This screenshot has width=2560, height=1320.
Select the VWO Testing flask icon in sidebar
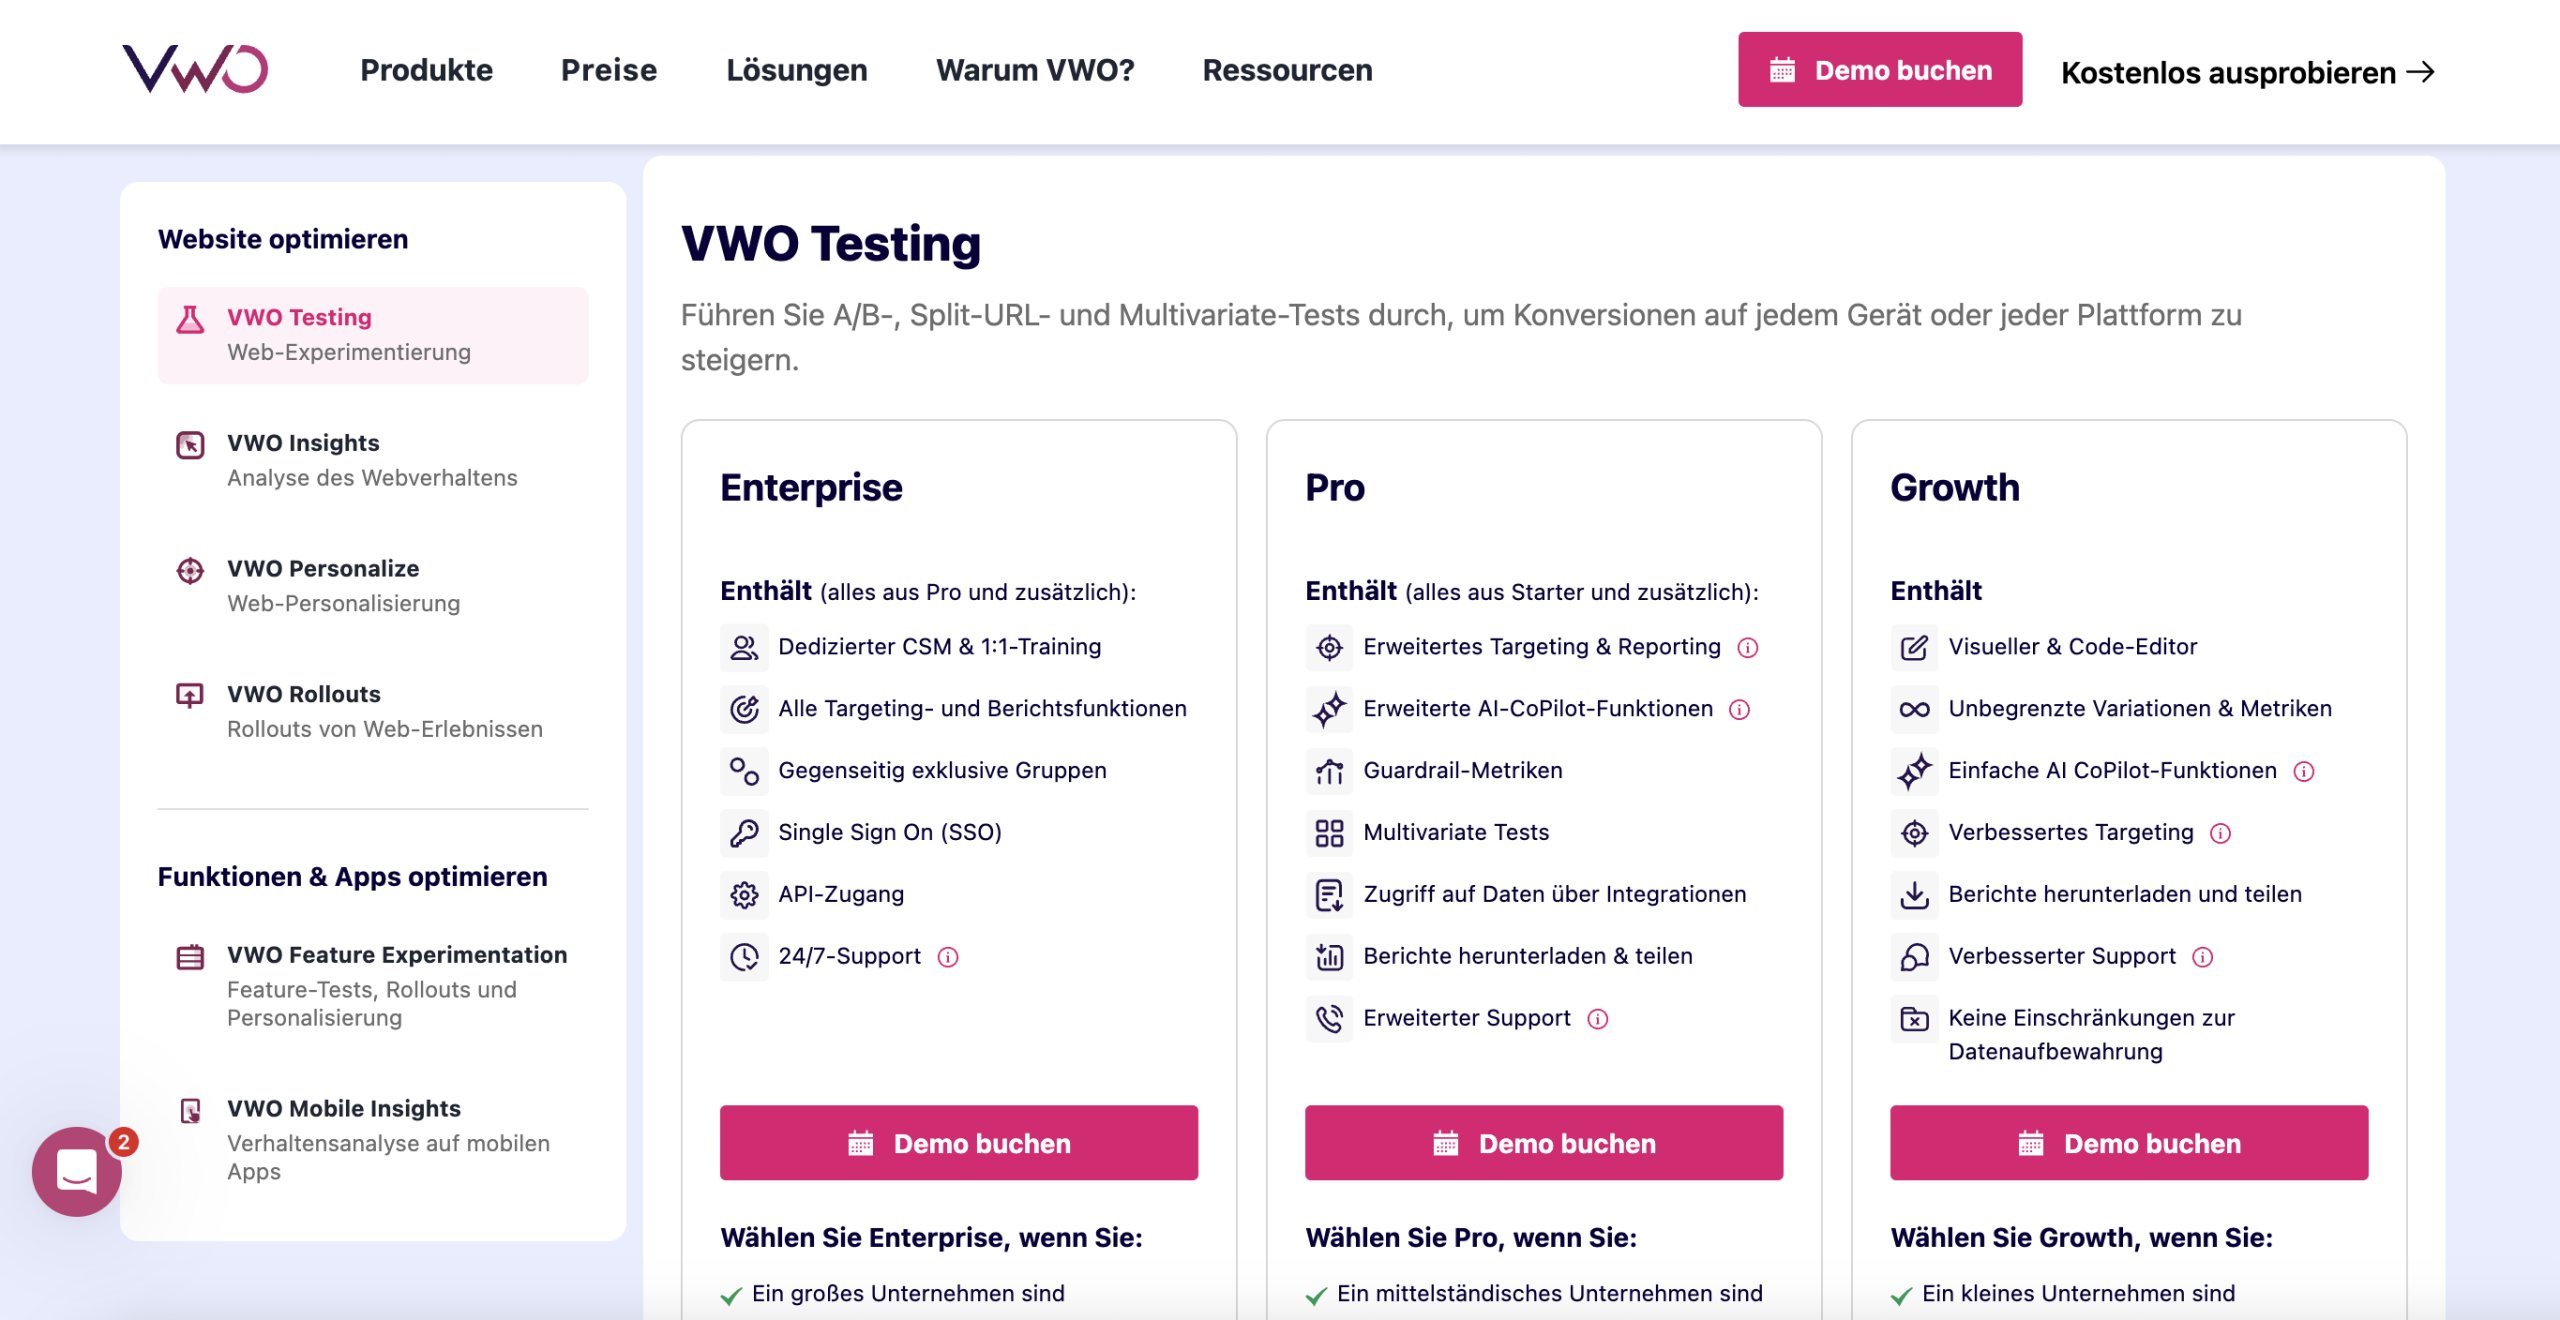pyautogui.click(x=190, y=318)
